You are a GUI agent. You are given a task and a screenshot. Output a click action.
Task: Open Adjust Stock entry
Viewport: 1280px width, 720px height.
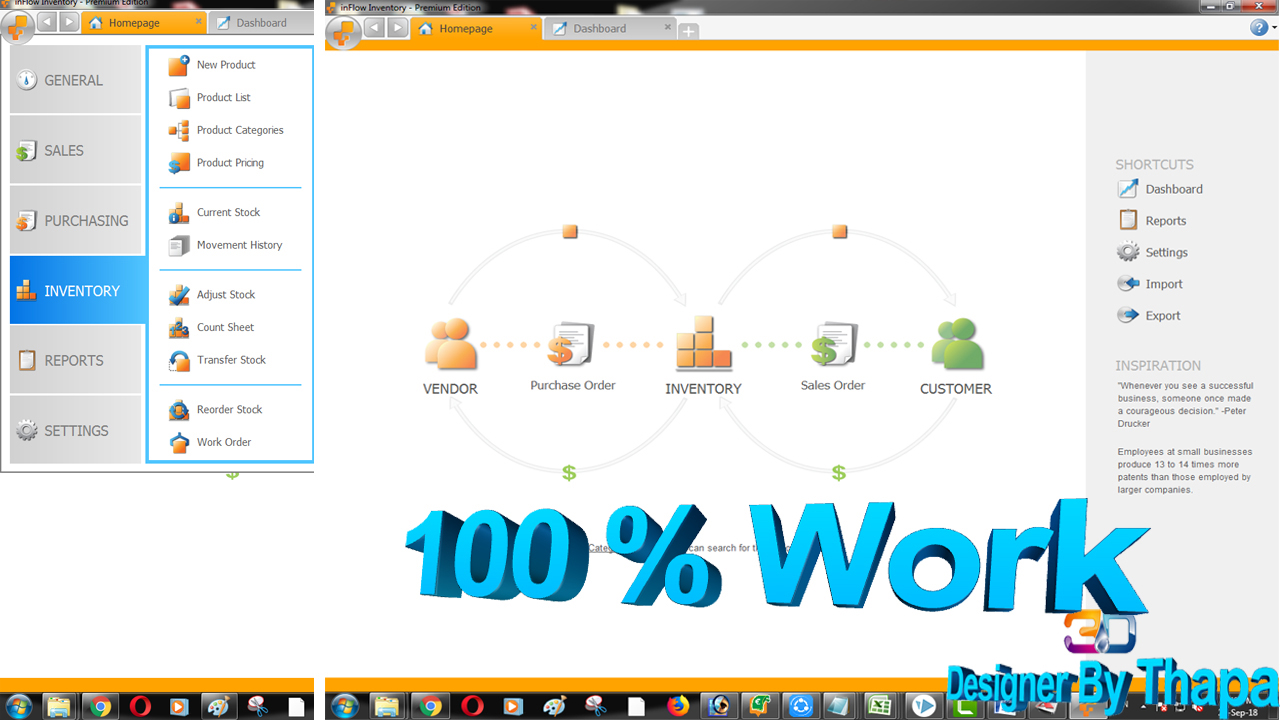coord(212,295)
